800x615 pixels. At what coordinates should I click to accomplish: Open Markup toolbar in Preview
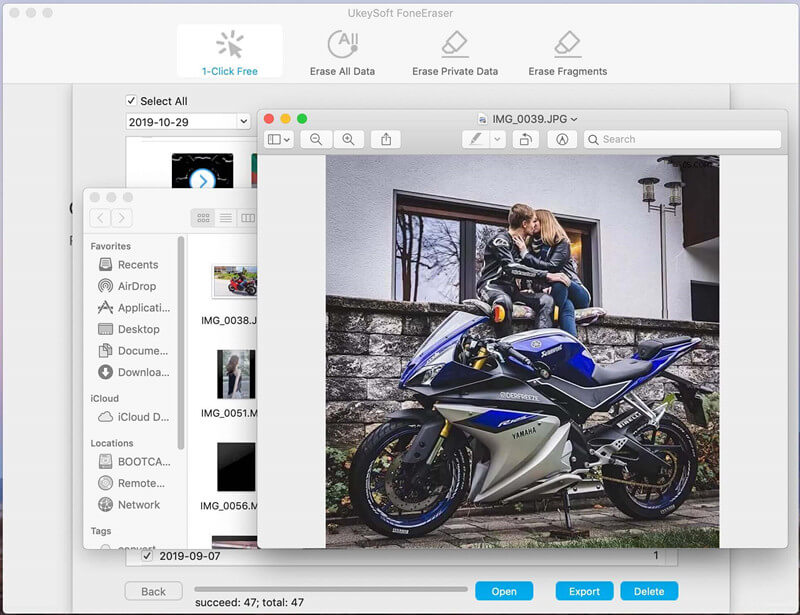pos(562,140)
